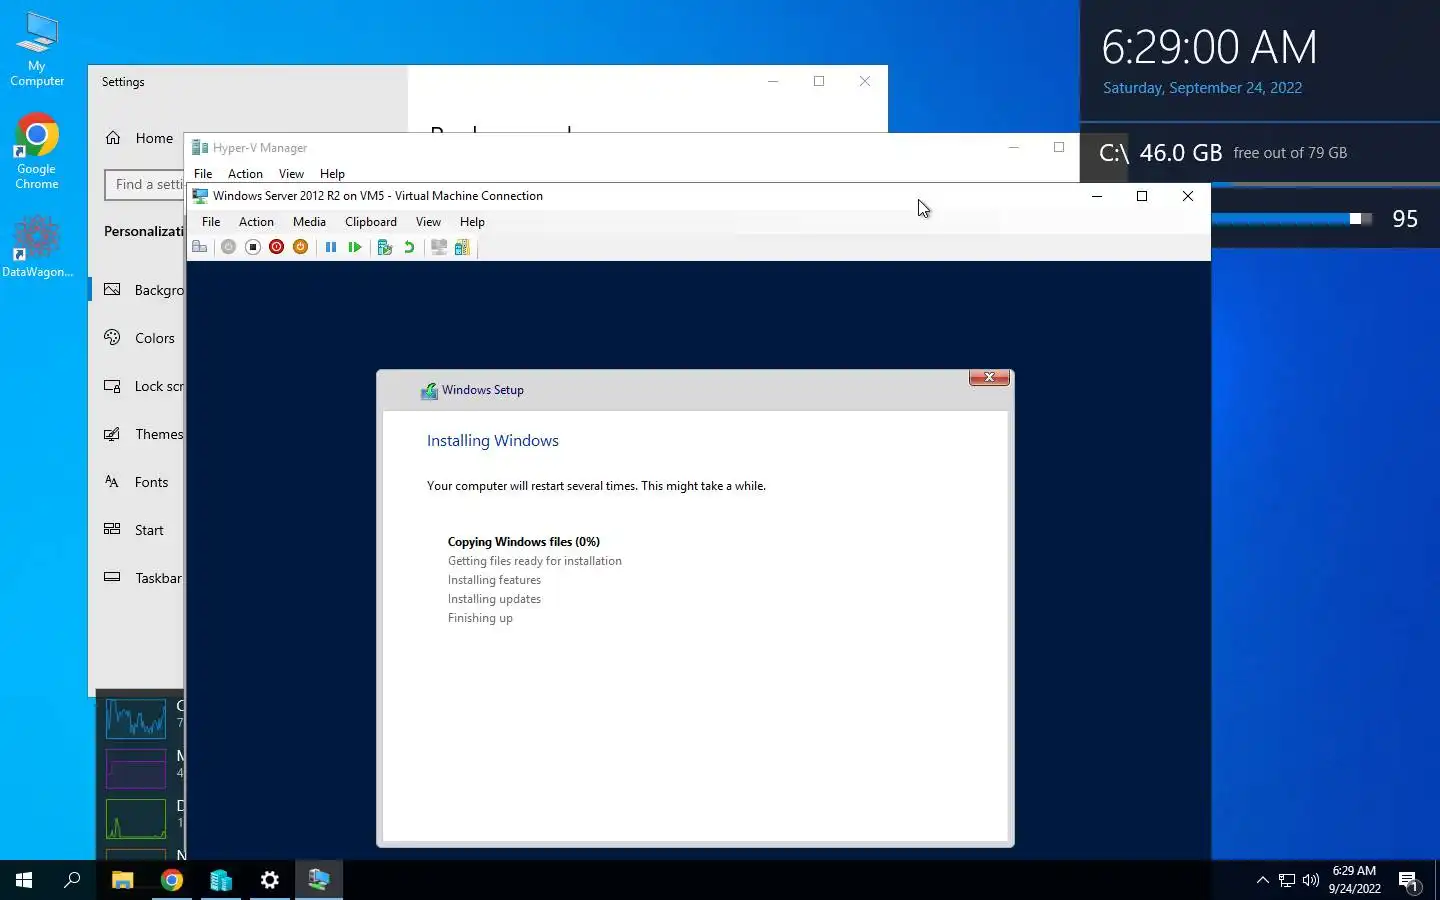Open the Media menu
The width and height of the screenshot is (1440, 900).
click(x=309, y=222)
